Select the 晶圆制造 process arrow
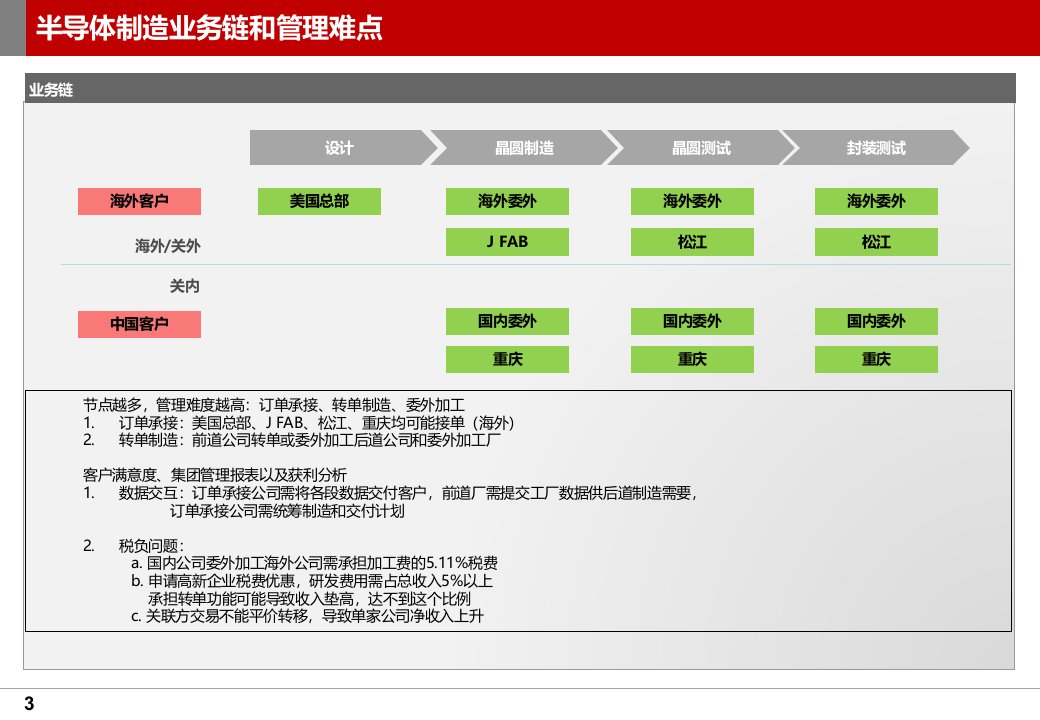The width and height of the screenshot is (1040, 720). [x=524, y=148]
